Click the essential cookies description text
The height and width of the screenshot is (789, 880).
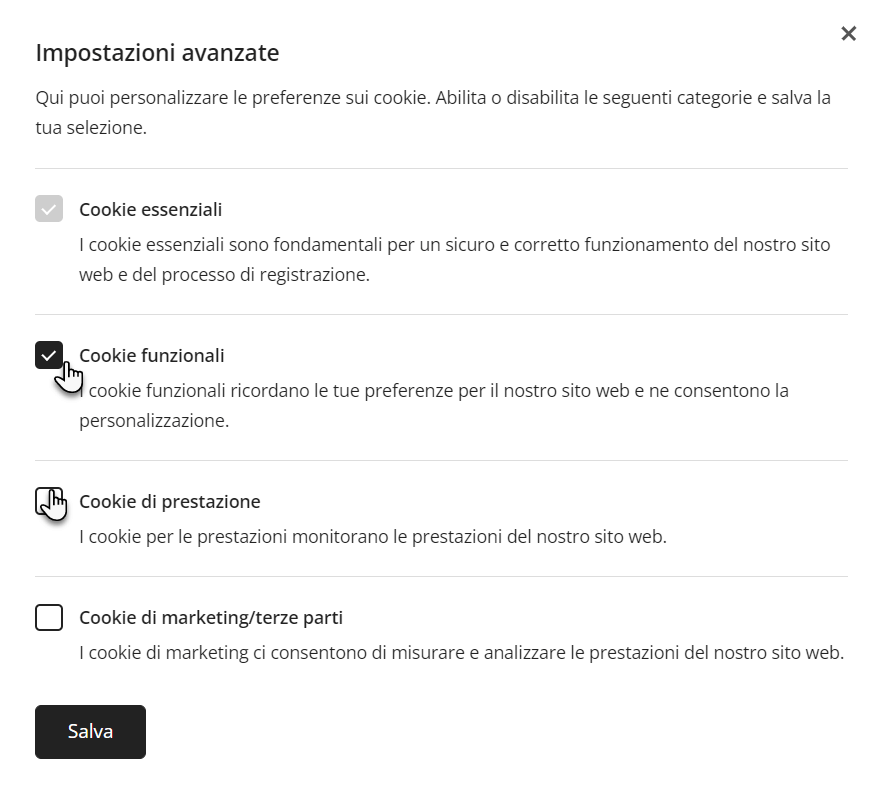click(x=455, y=259)
